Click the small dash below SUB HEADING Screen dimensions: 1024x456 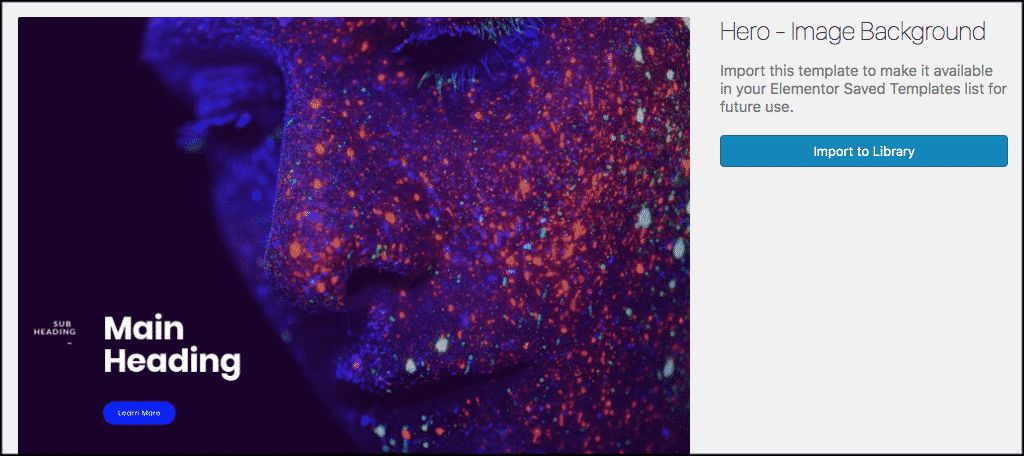69,342
